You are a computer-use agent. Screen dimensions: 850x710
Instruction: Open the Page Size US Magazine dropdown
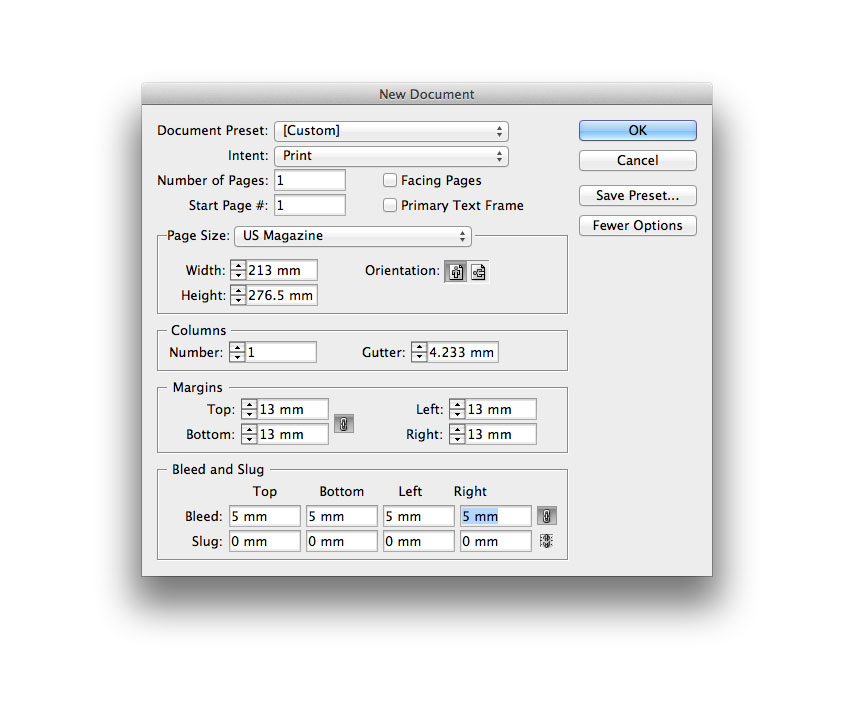pyautogui.click(x=352, y=236)
